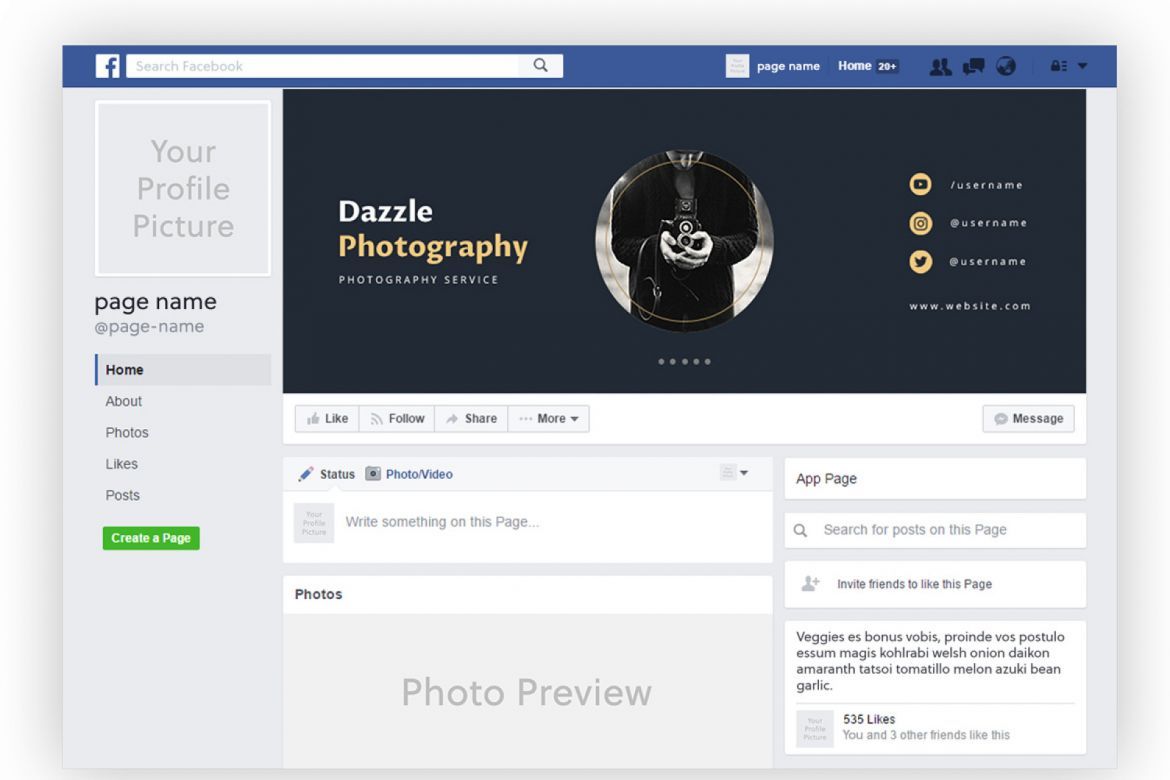Click the Facebook home icon
This screenshot has height=780, width=1170.
[x=108, y=65]
